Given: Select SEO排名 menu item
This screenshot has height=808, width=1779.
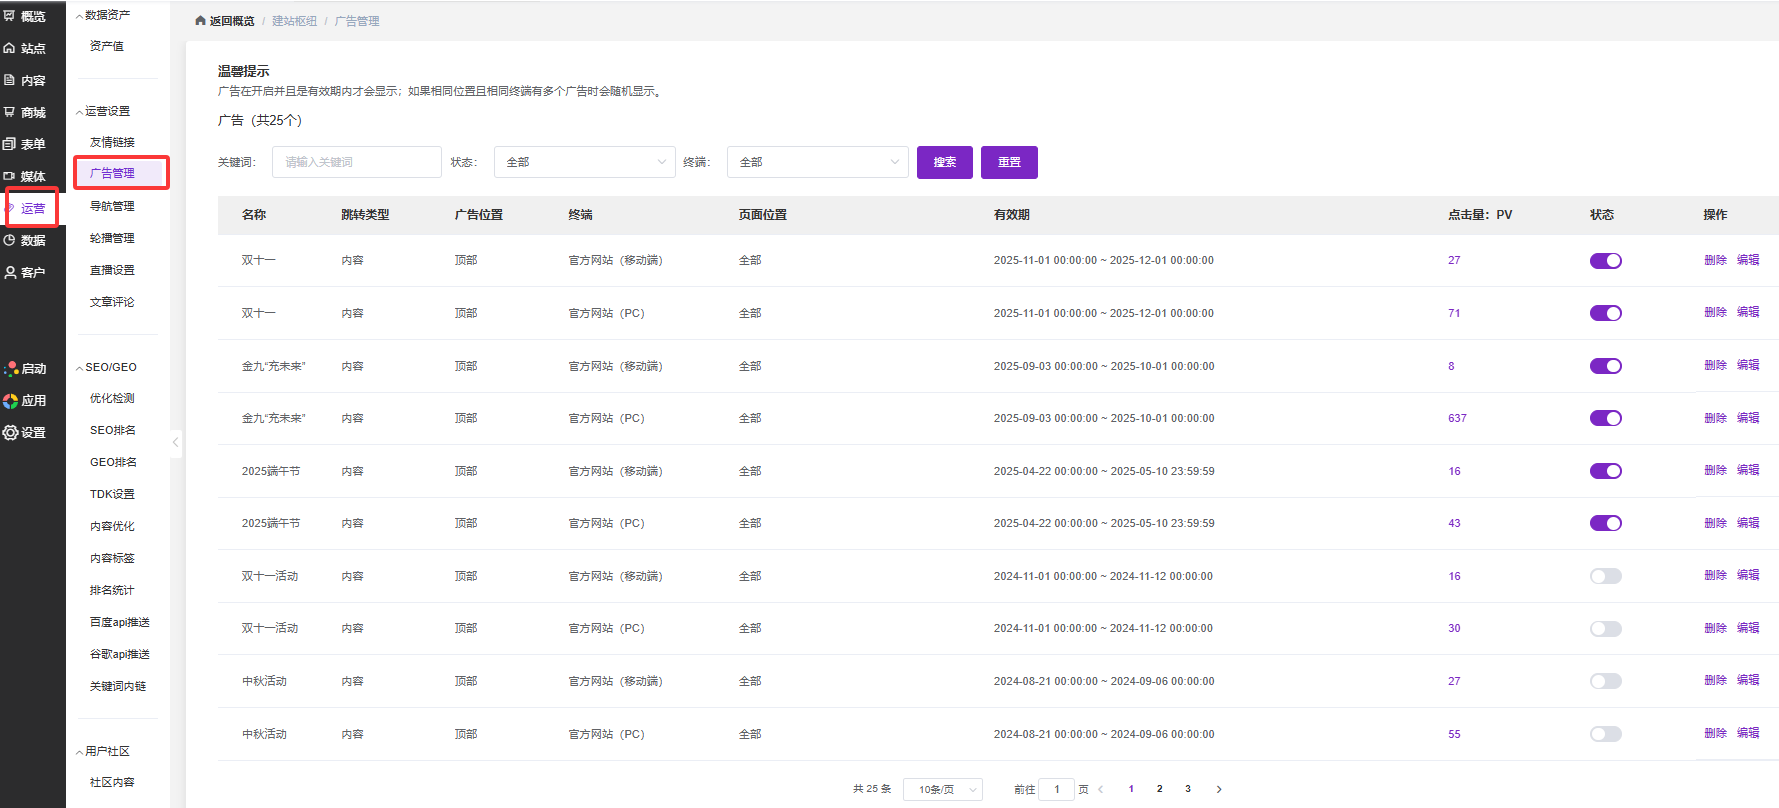Looking at the screenshot, I should point(112,430).
